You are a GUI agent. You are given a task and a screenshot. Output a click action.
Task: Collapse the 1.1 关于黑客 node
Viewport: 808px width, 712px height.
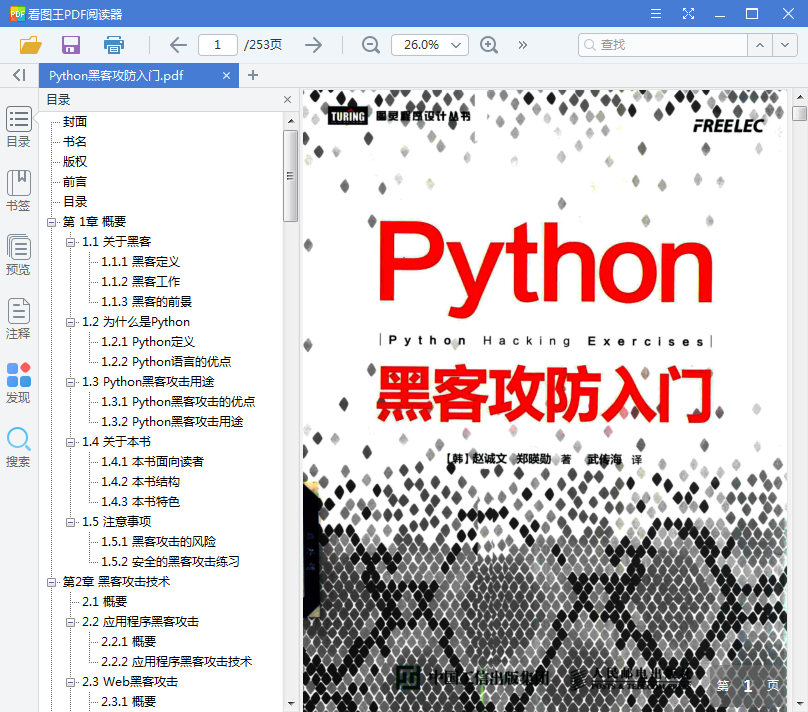point(70,243)
